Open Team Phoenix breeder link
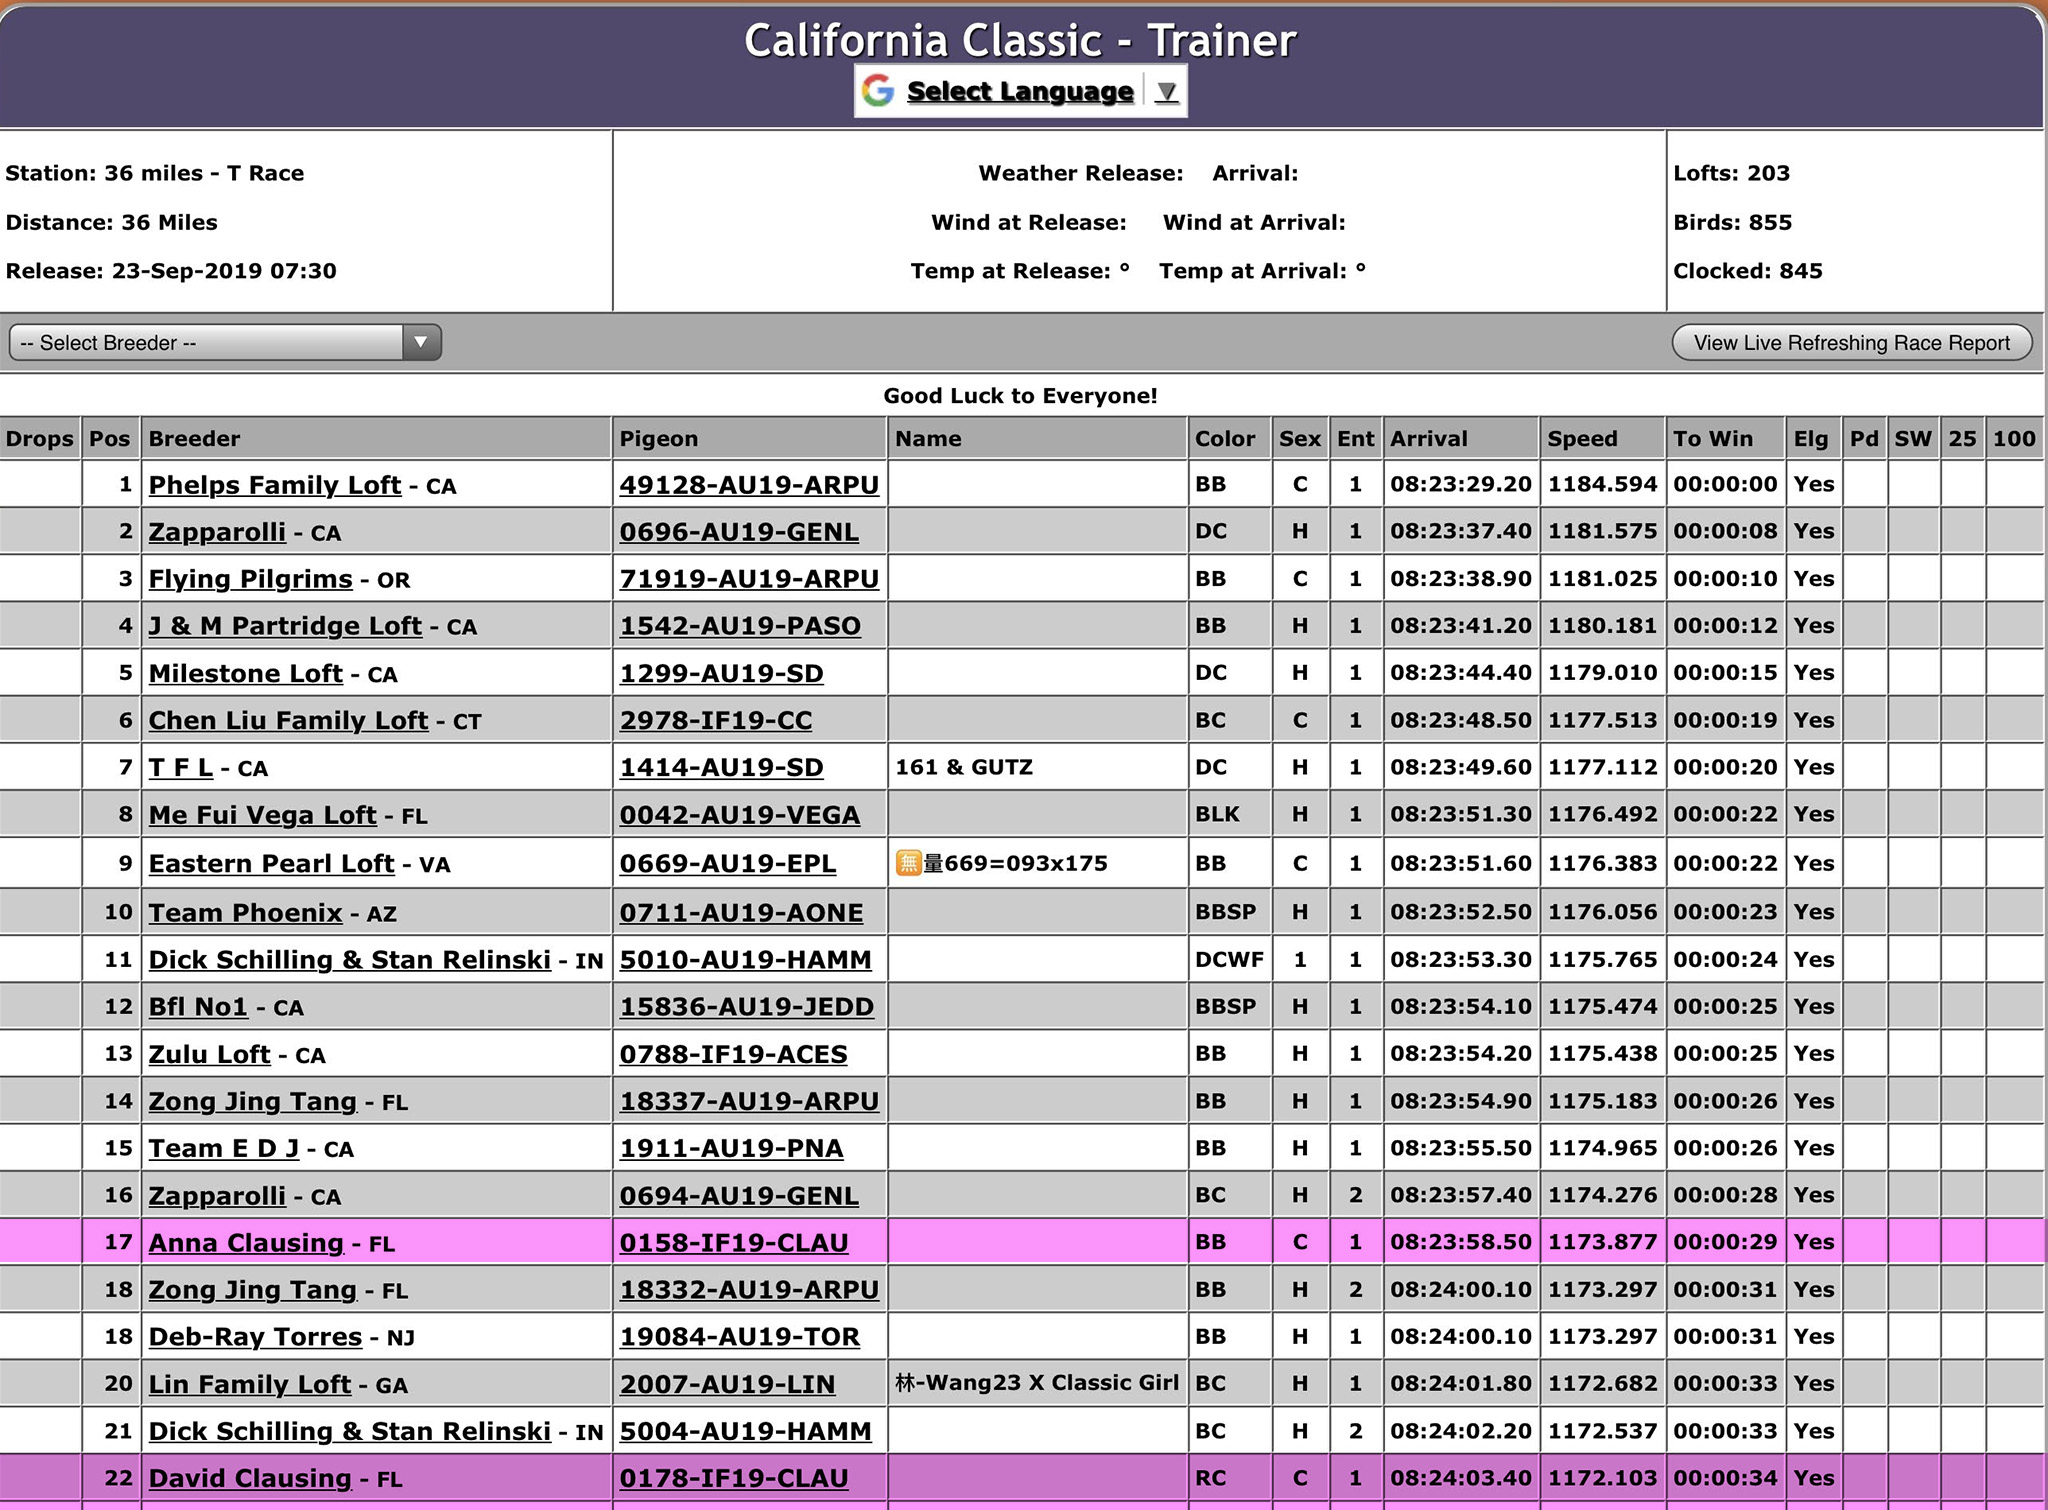The image size is (2048, 1510). 245,913
